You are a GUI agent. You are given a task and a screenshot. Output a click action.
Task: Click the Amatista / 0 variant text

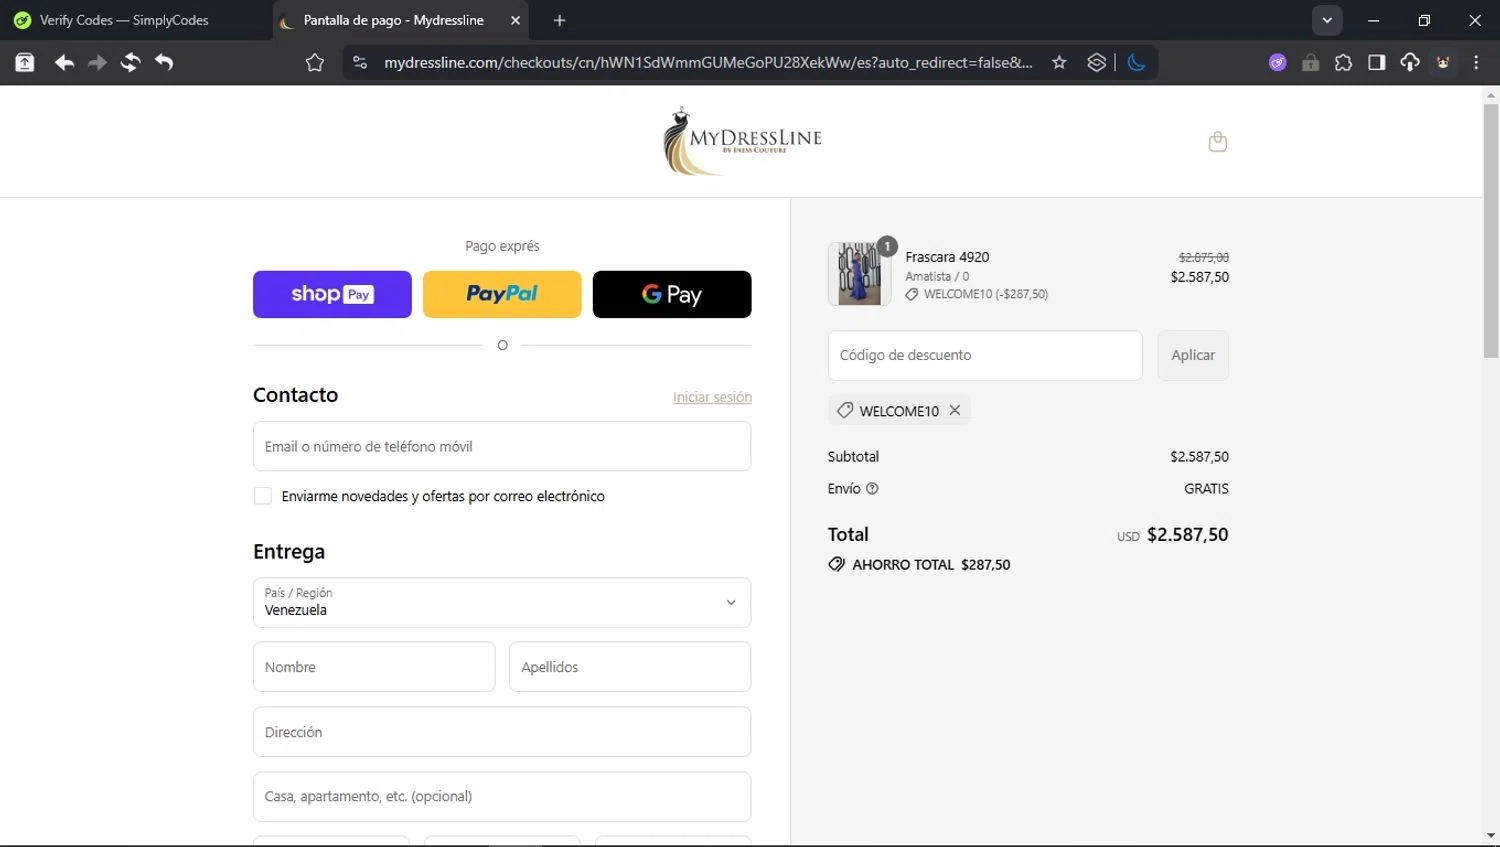tap(937, 276)
